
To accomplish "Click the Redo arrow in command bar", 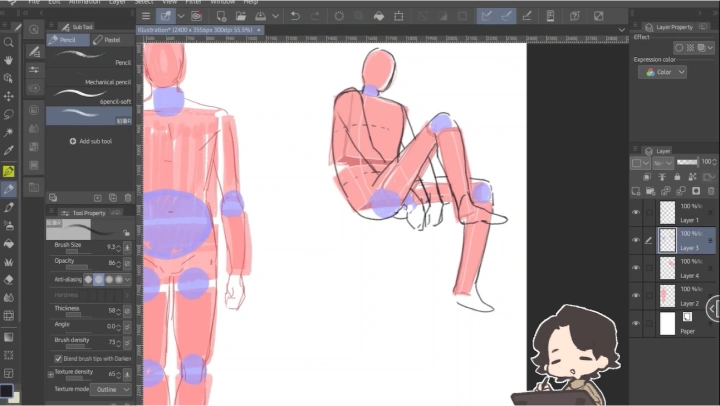I will point(315,16).
